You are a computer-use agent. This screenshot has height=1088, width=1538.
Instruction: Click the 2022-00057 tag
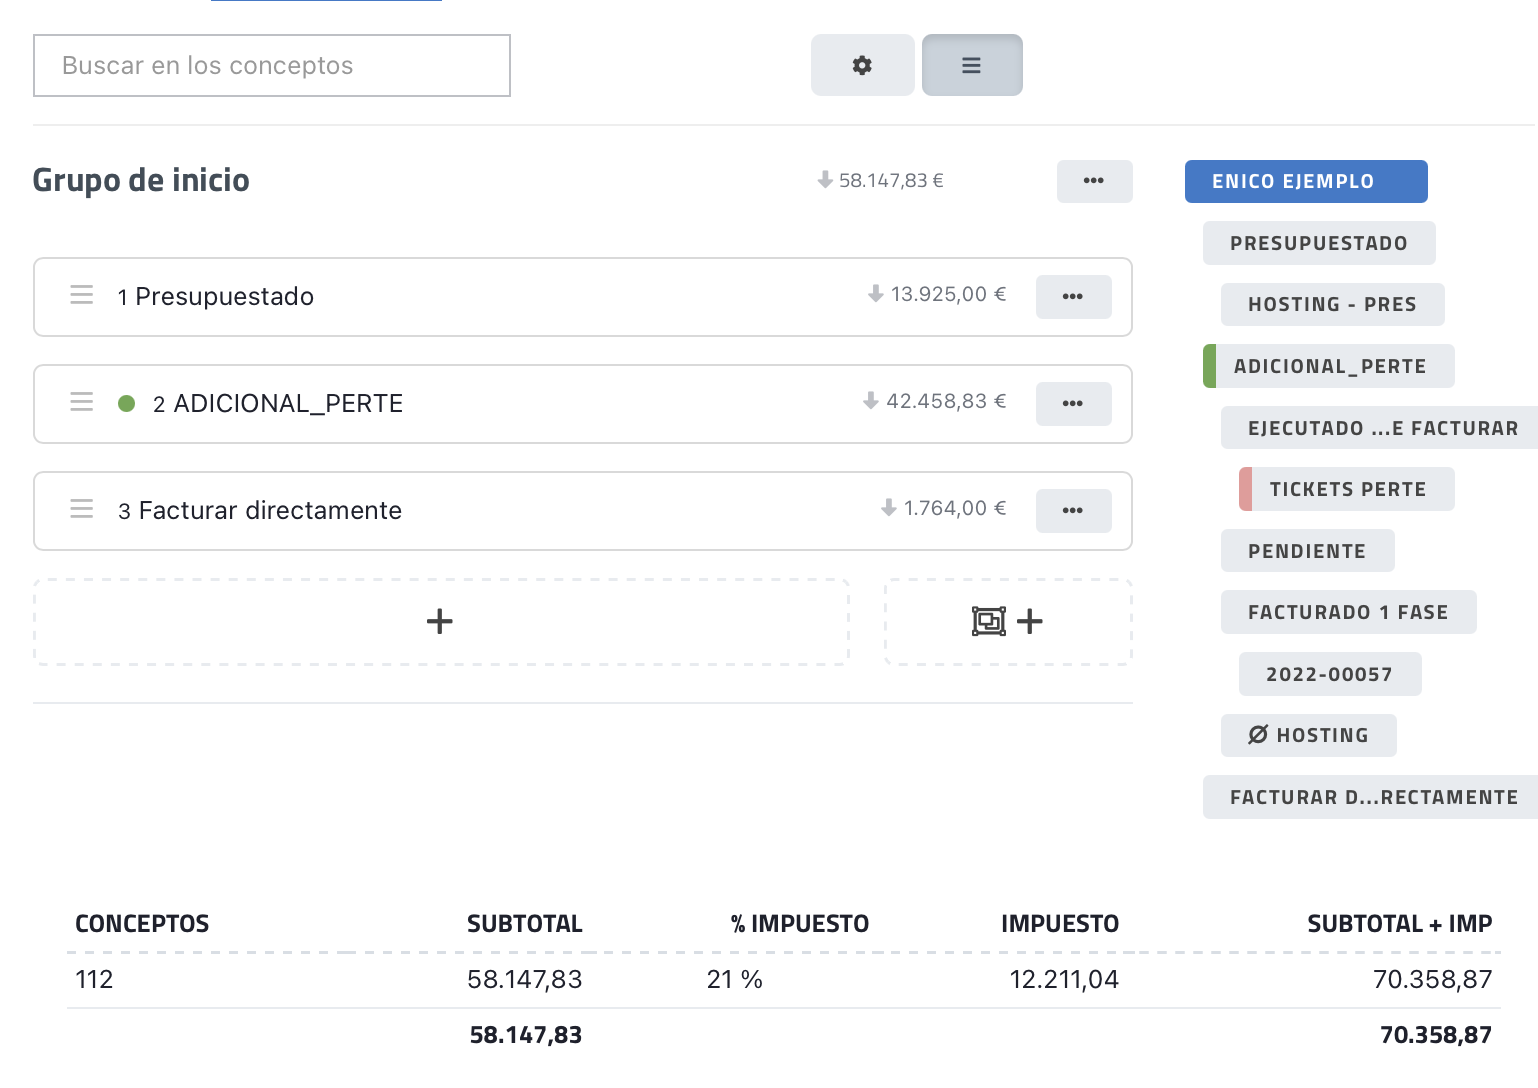pos(1329,675)
